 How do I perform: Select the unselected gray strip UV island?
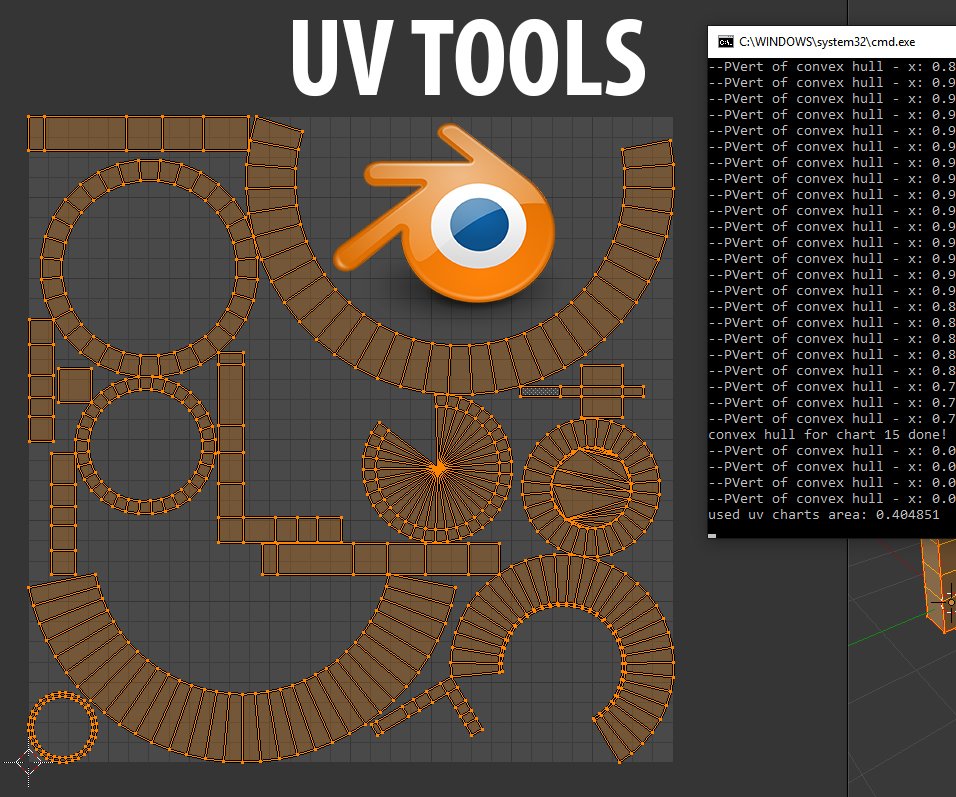[x=540, y=391]
